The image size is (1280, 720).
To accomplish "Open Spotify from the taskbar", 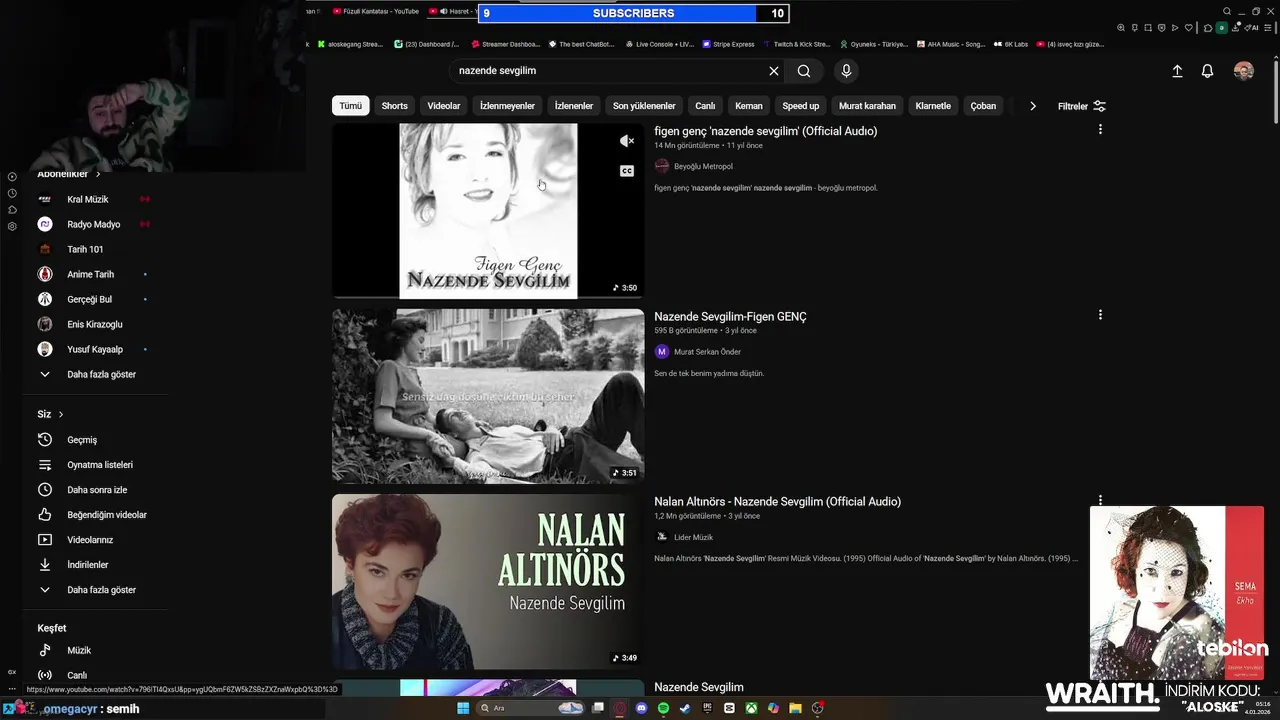I will pos(663,708).
